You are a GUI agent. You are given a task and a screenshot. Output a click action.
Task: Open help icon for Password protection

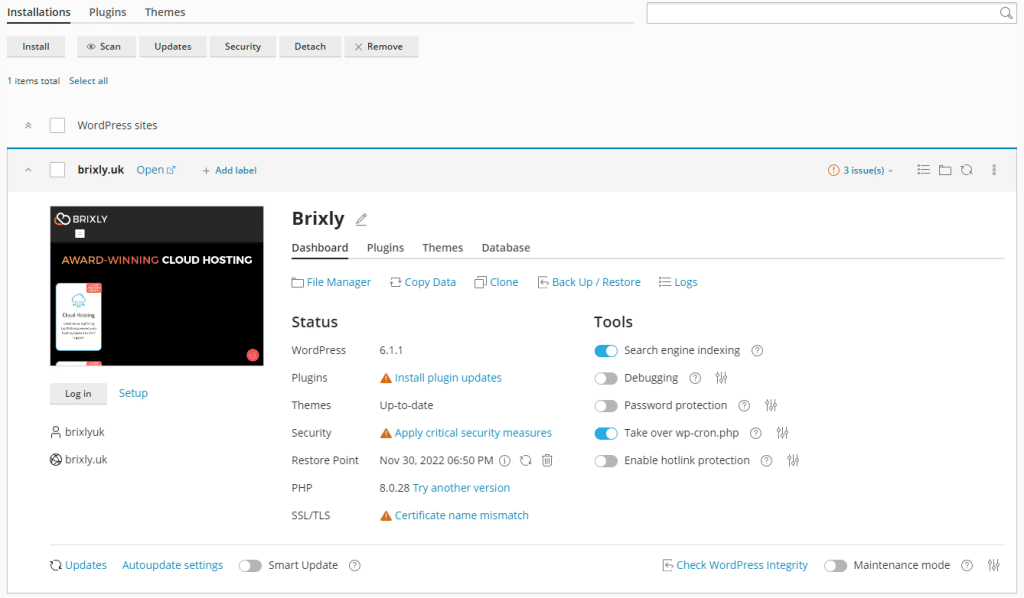pyautogui.click(x=744, y=405)
